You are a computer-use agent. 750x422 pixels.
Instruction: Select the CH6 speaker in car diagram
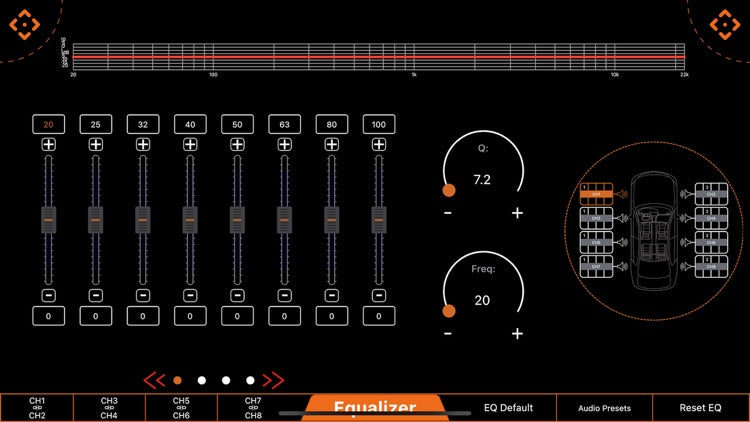711,243
